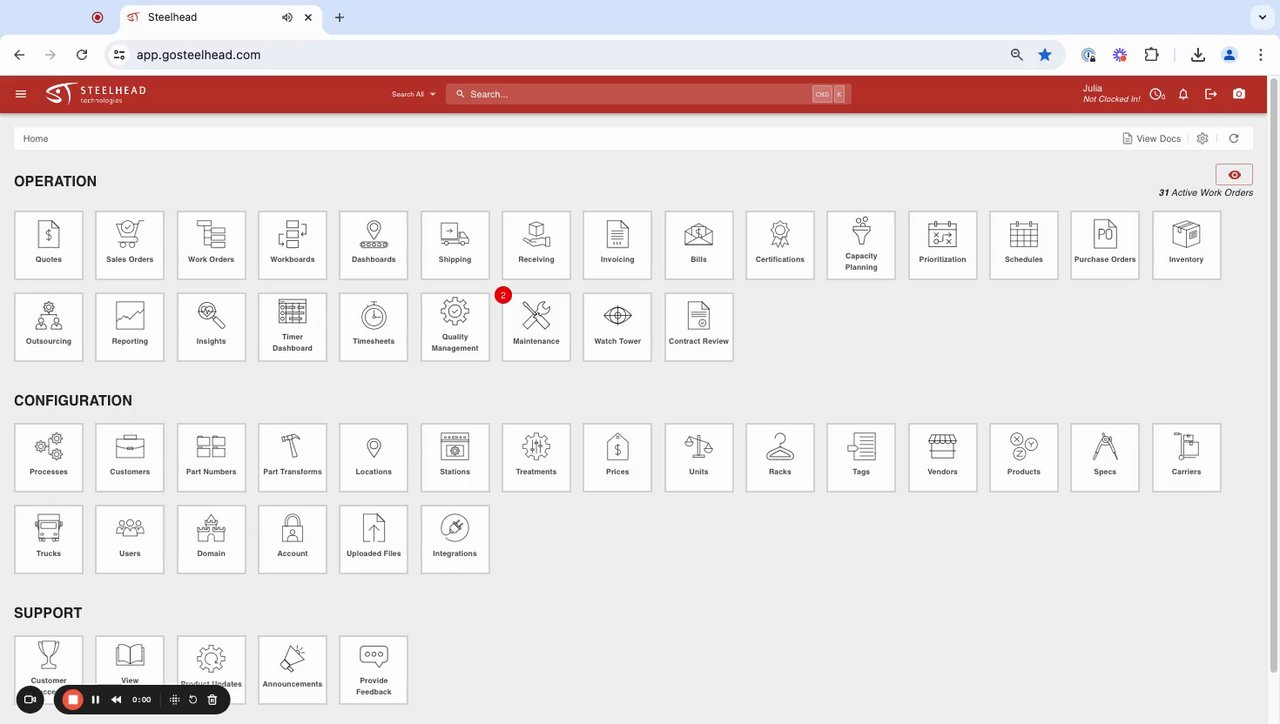
Task: Click the Home breadcrumb
Action: pyautogui.click(x=36, y=139)
